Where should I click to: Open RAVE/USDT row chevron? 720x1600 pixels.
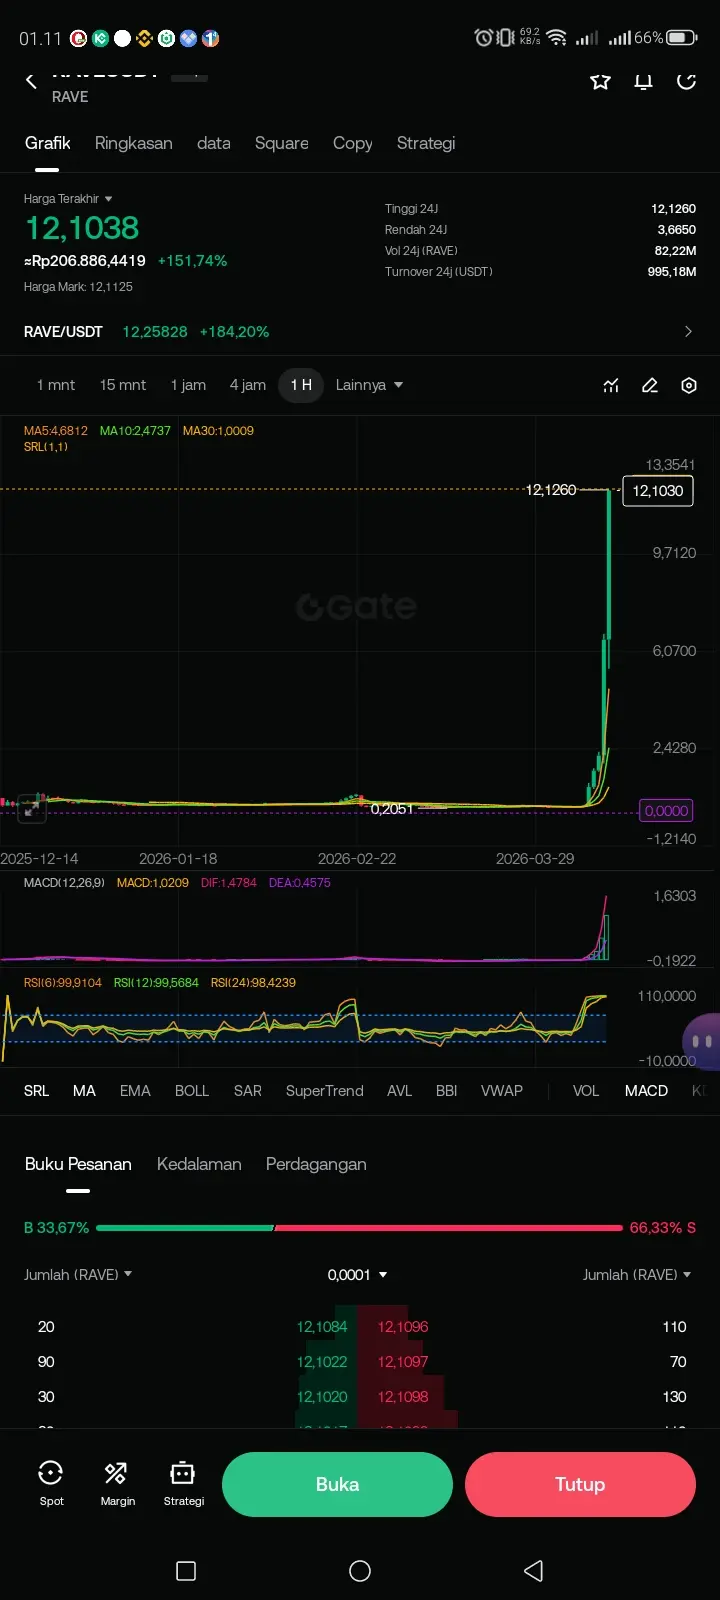(x=688, y=331)
